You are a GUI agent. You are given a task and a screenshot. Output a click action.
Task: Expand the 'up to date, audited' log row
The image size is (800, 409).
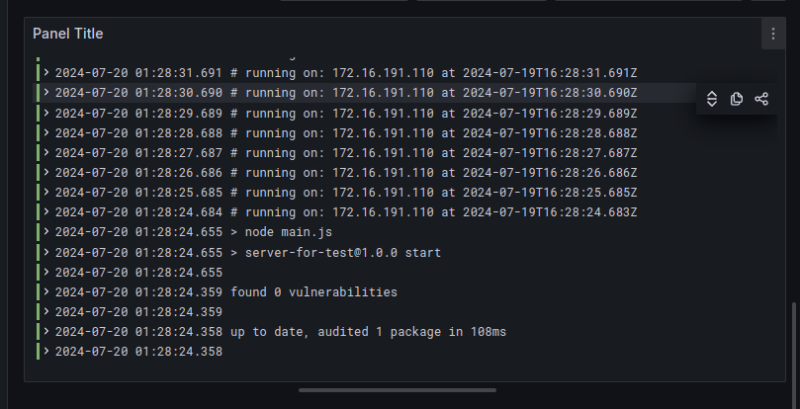(47, 332)
